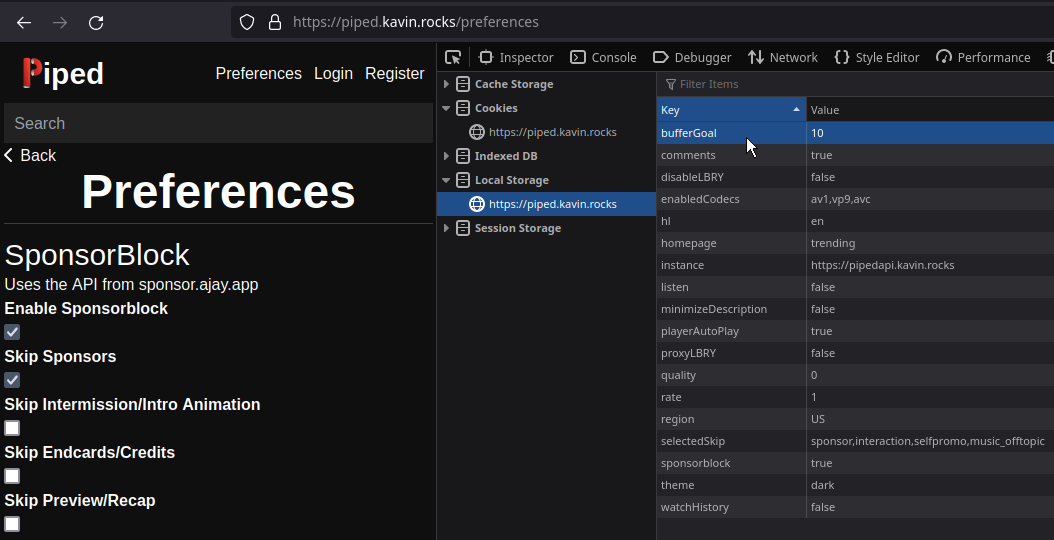1054x540 pixels.
Task: Click the av1,vp9,avc value cell
Action: 930,199
